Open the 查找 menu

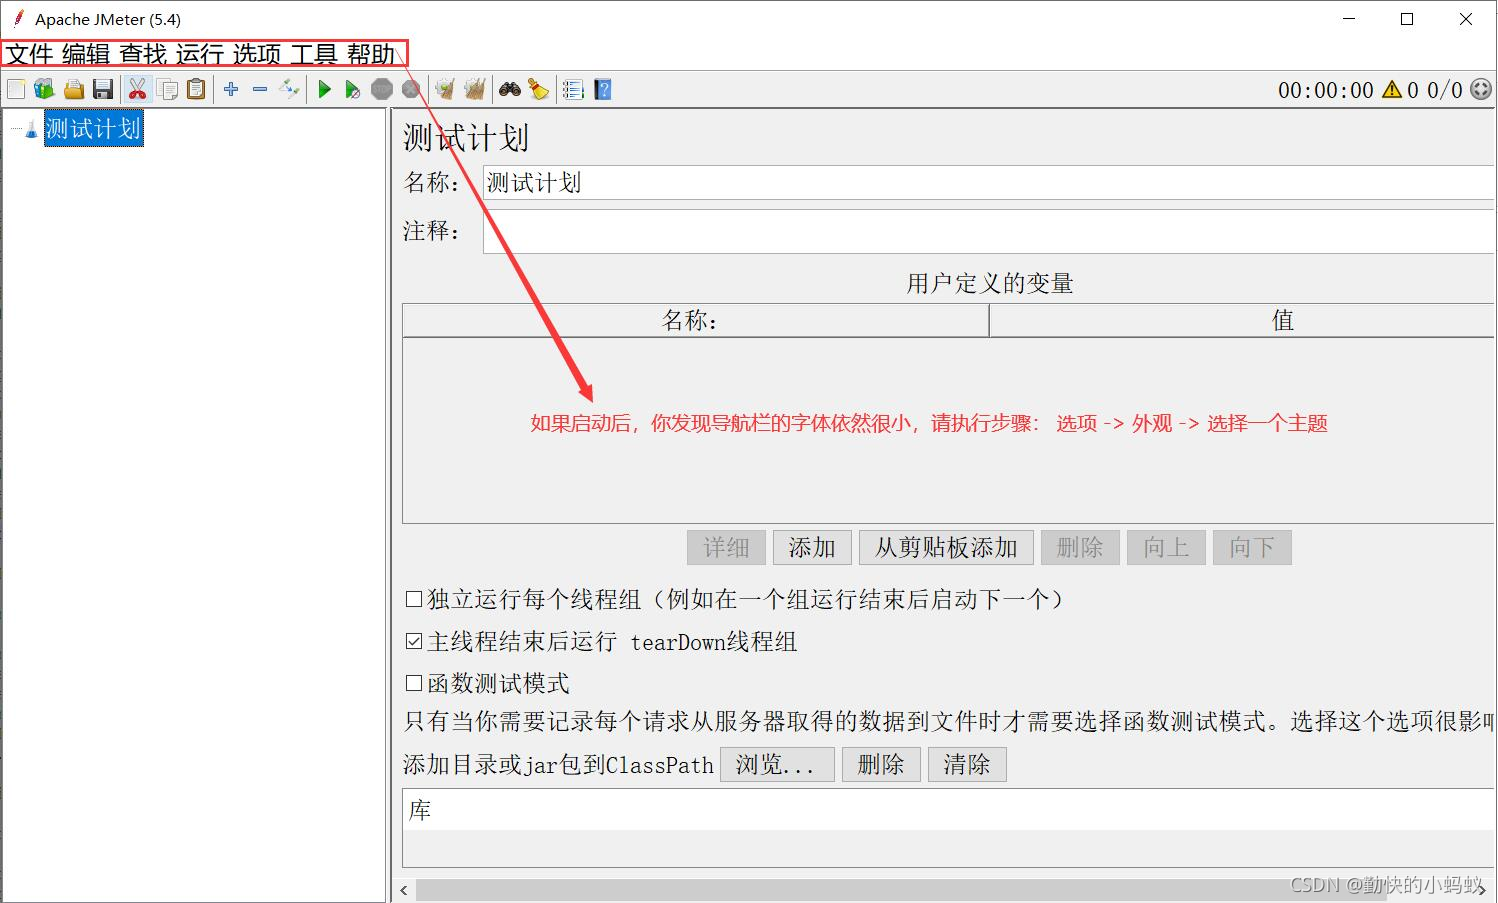[143, 54]
